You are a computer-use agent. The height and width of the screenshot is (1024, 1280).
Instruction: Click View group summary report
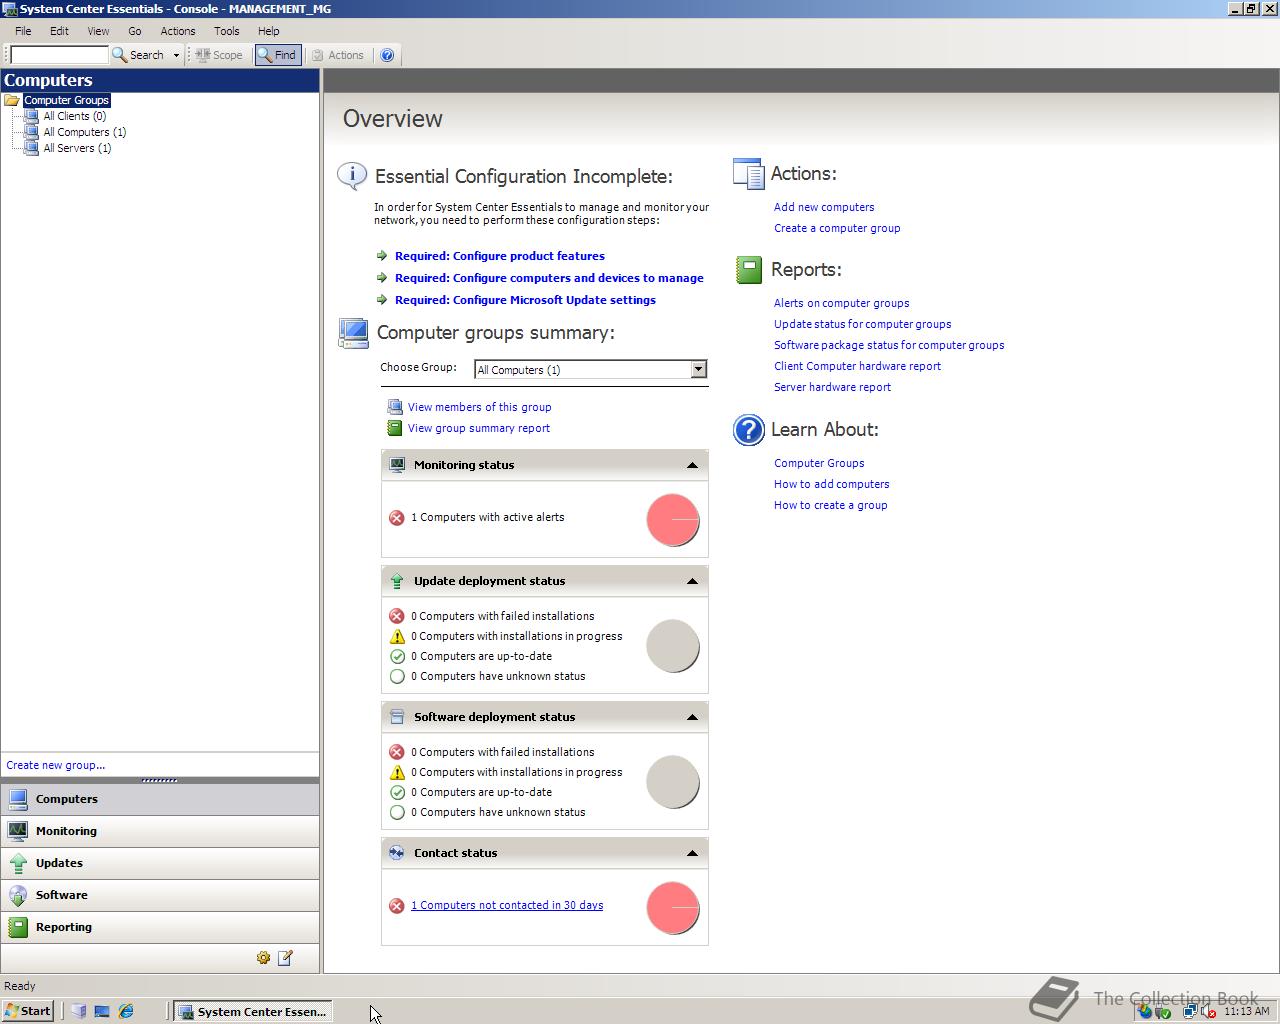(x=478, y=428)
